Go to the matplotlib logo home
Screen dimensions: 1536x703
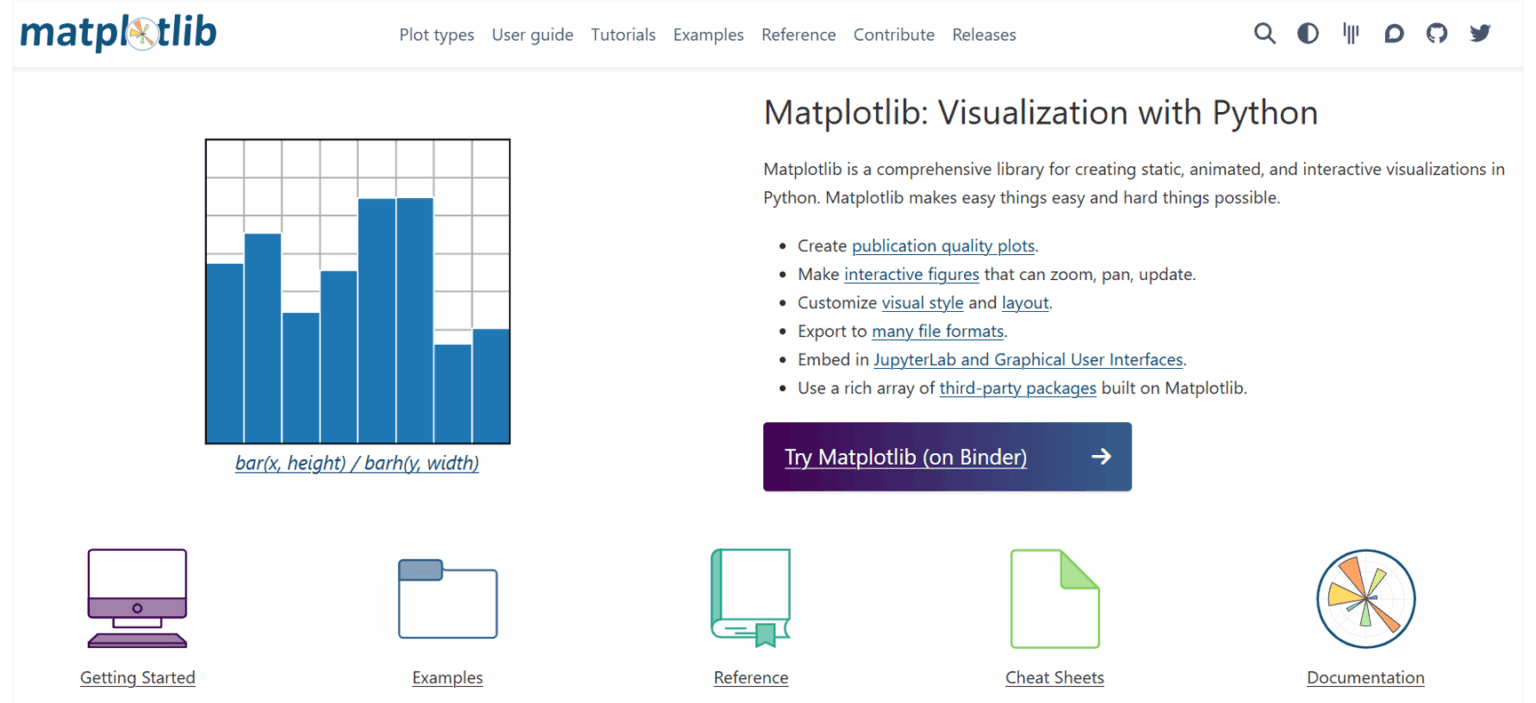click(x=118, y=34)
